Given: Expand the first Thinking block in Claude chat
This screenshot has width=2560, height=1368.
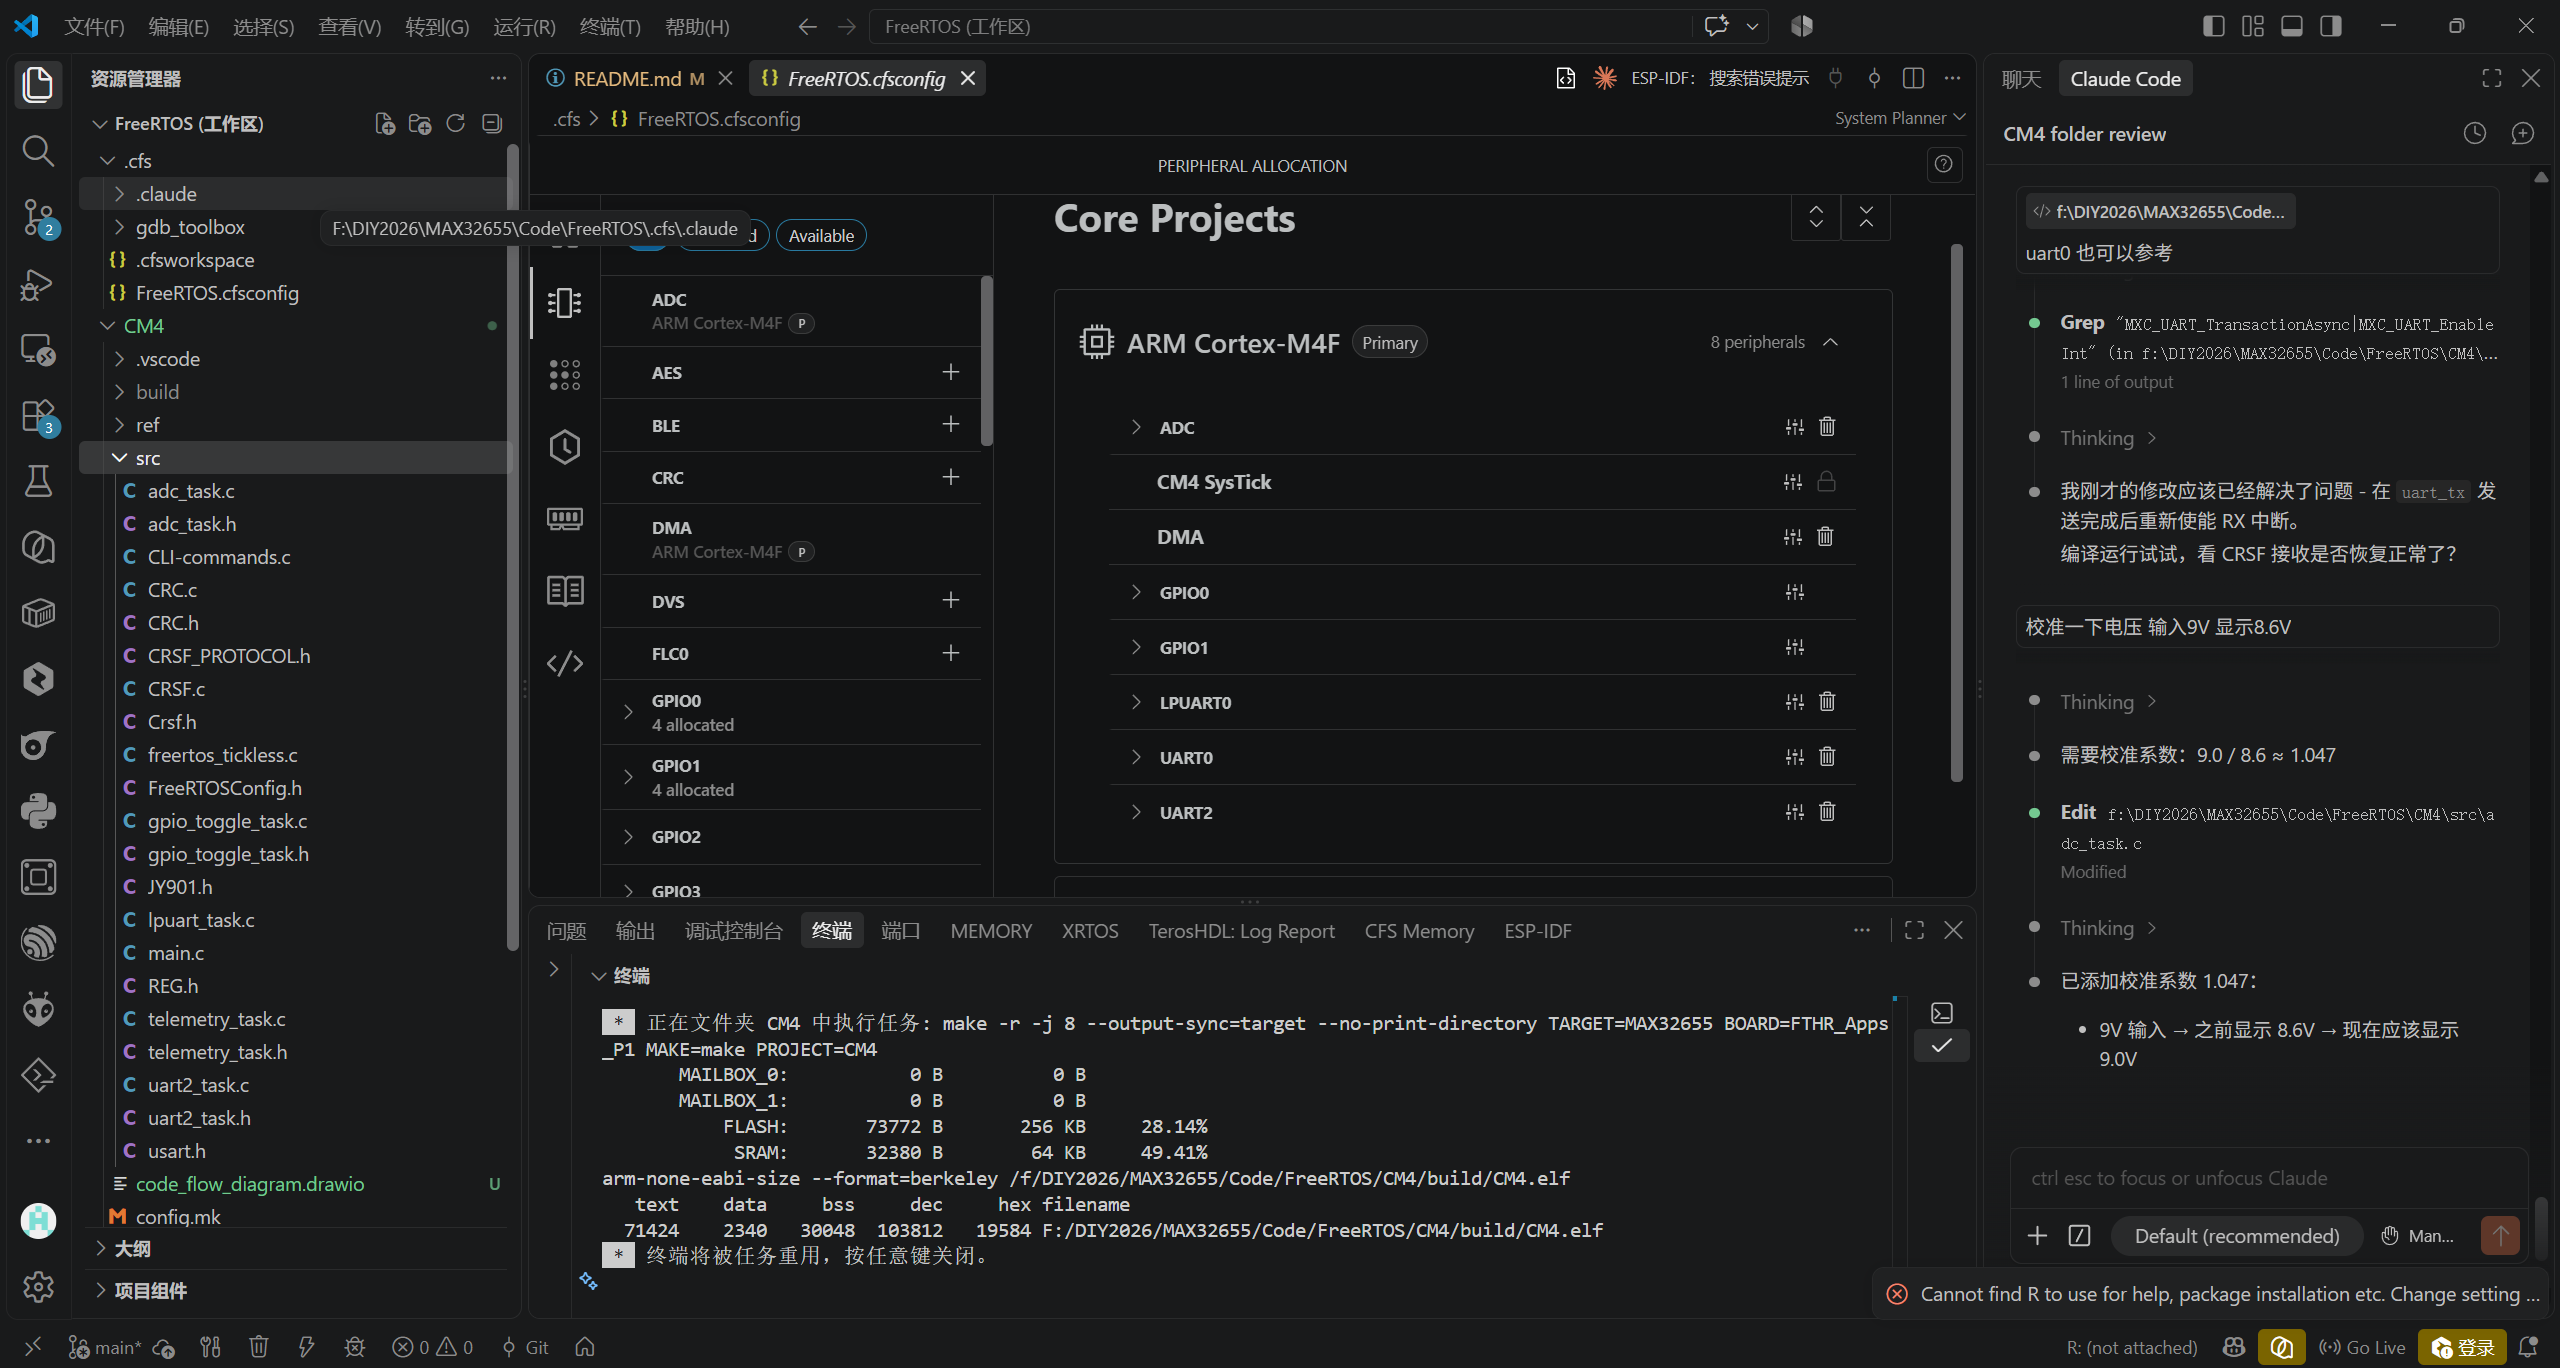Looking at the screenshot, I should point(2108,438).
